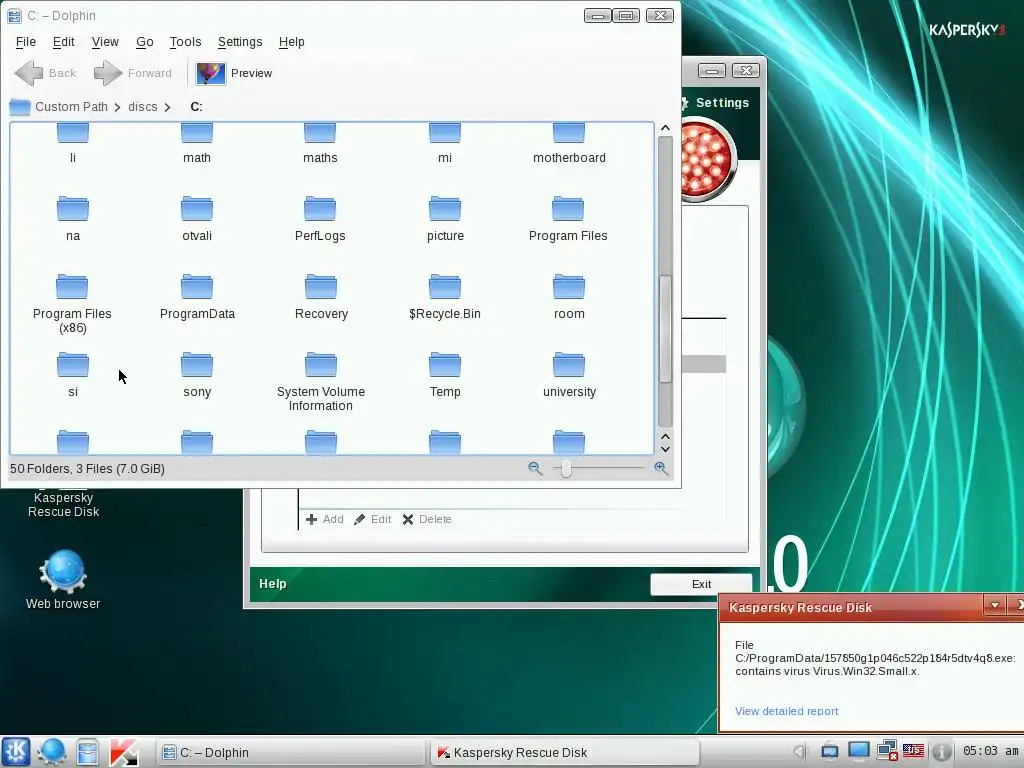
Task: Open the notification dropdown arrow
Action: point(994,605)
